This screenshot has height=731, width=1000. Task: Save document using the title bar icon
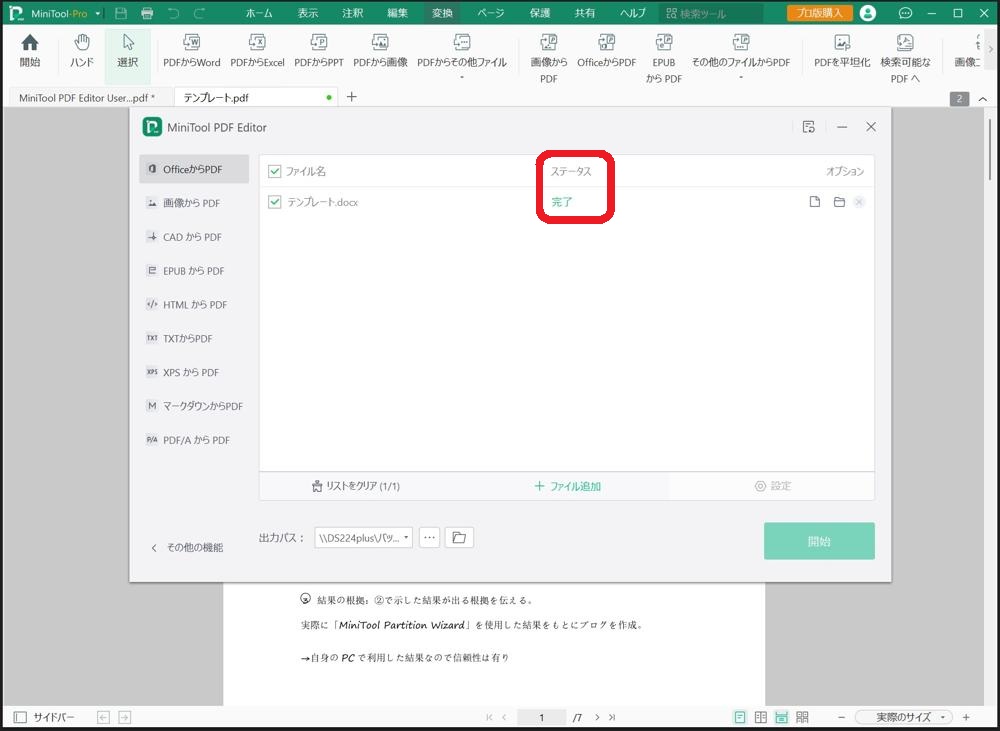121,13
